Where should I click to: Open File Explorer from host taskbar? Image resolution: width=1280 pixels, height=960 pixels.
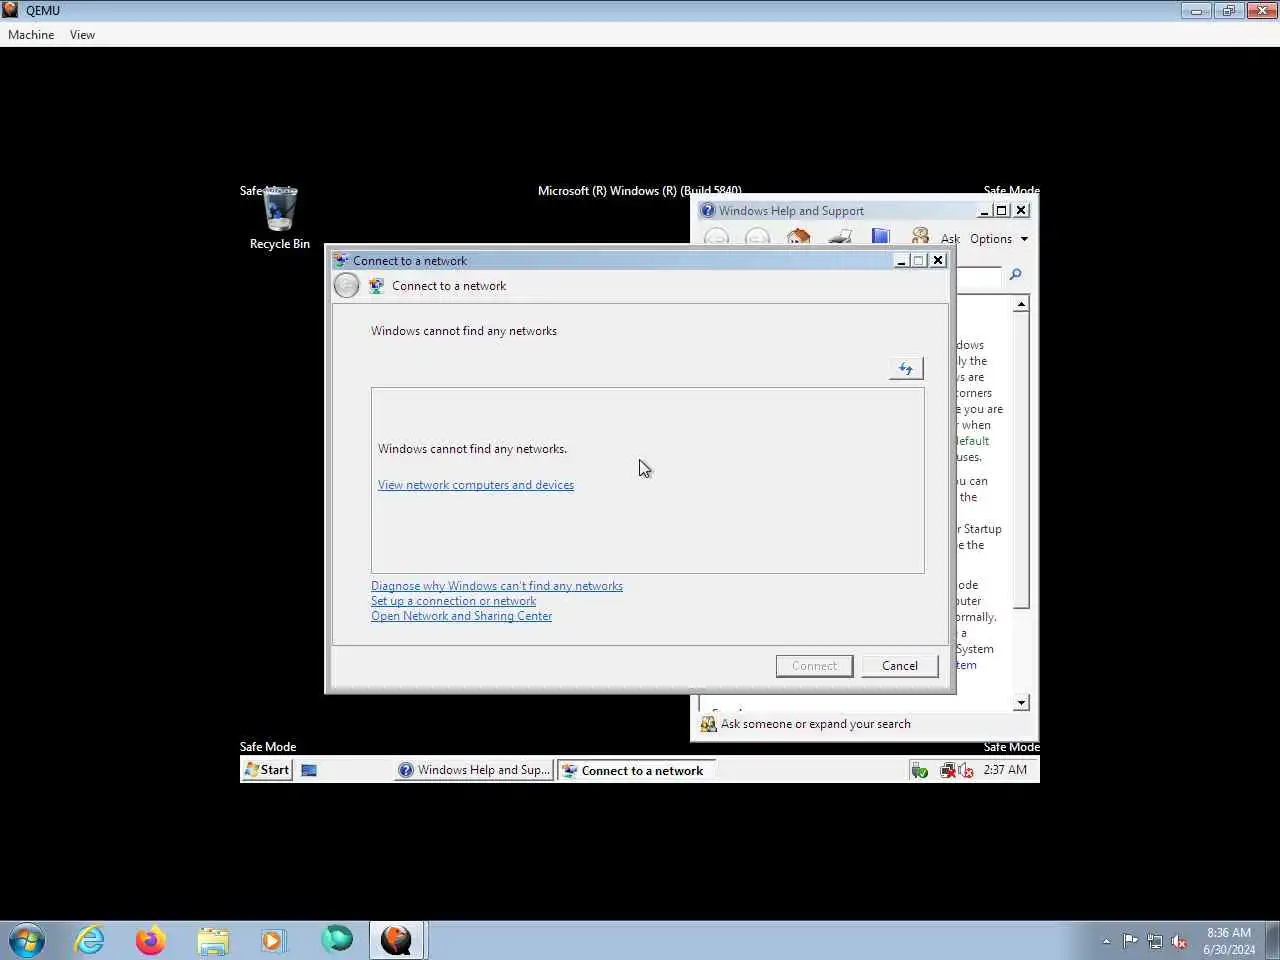click(x=212, y=940)
